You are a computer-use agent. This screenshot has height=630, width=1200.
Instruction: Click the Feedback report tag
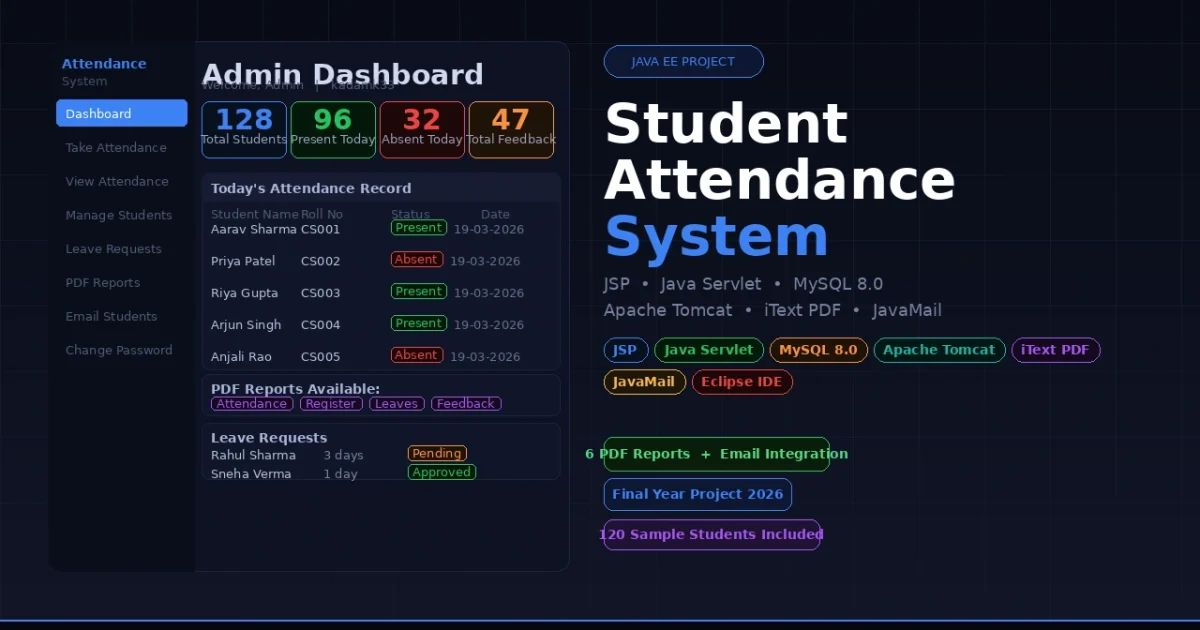pyautogui.click(x=465, y=403)
